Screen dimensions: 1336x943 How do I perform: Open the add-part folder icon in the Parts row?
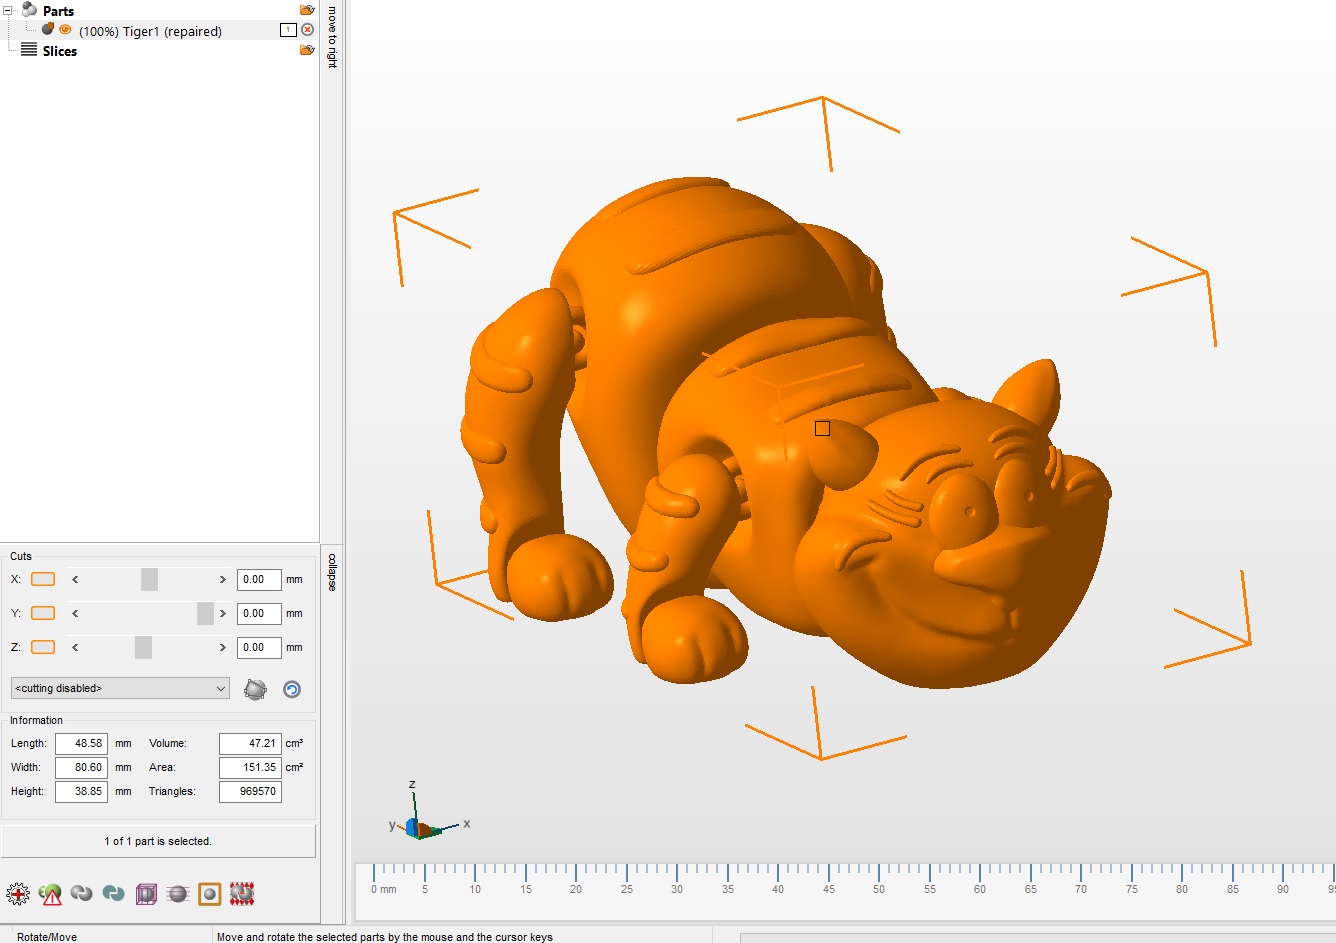pos(307,10)
